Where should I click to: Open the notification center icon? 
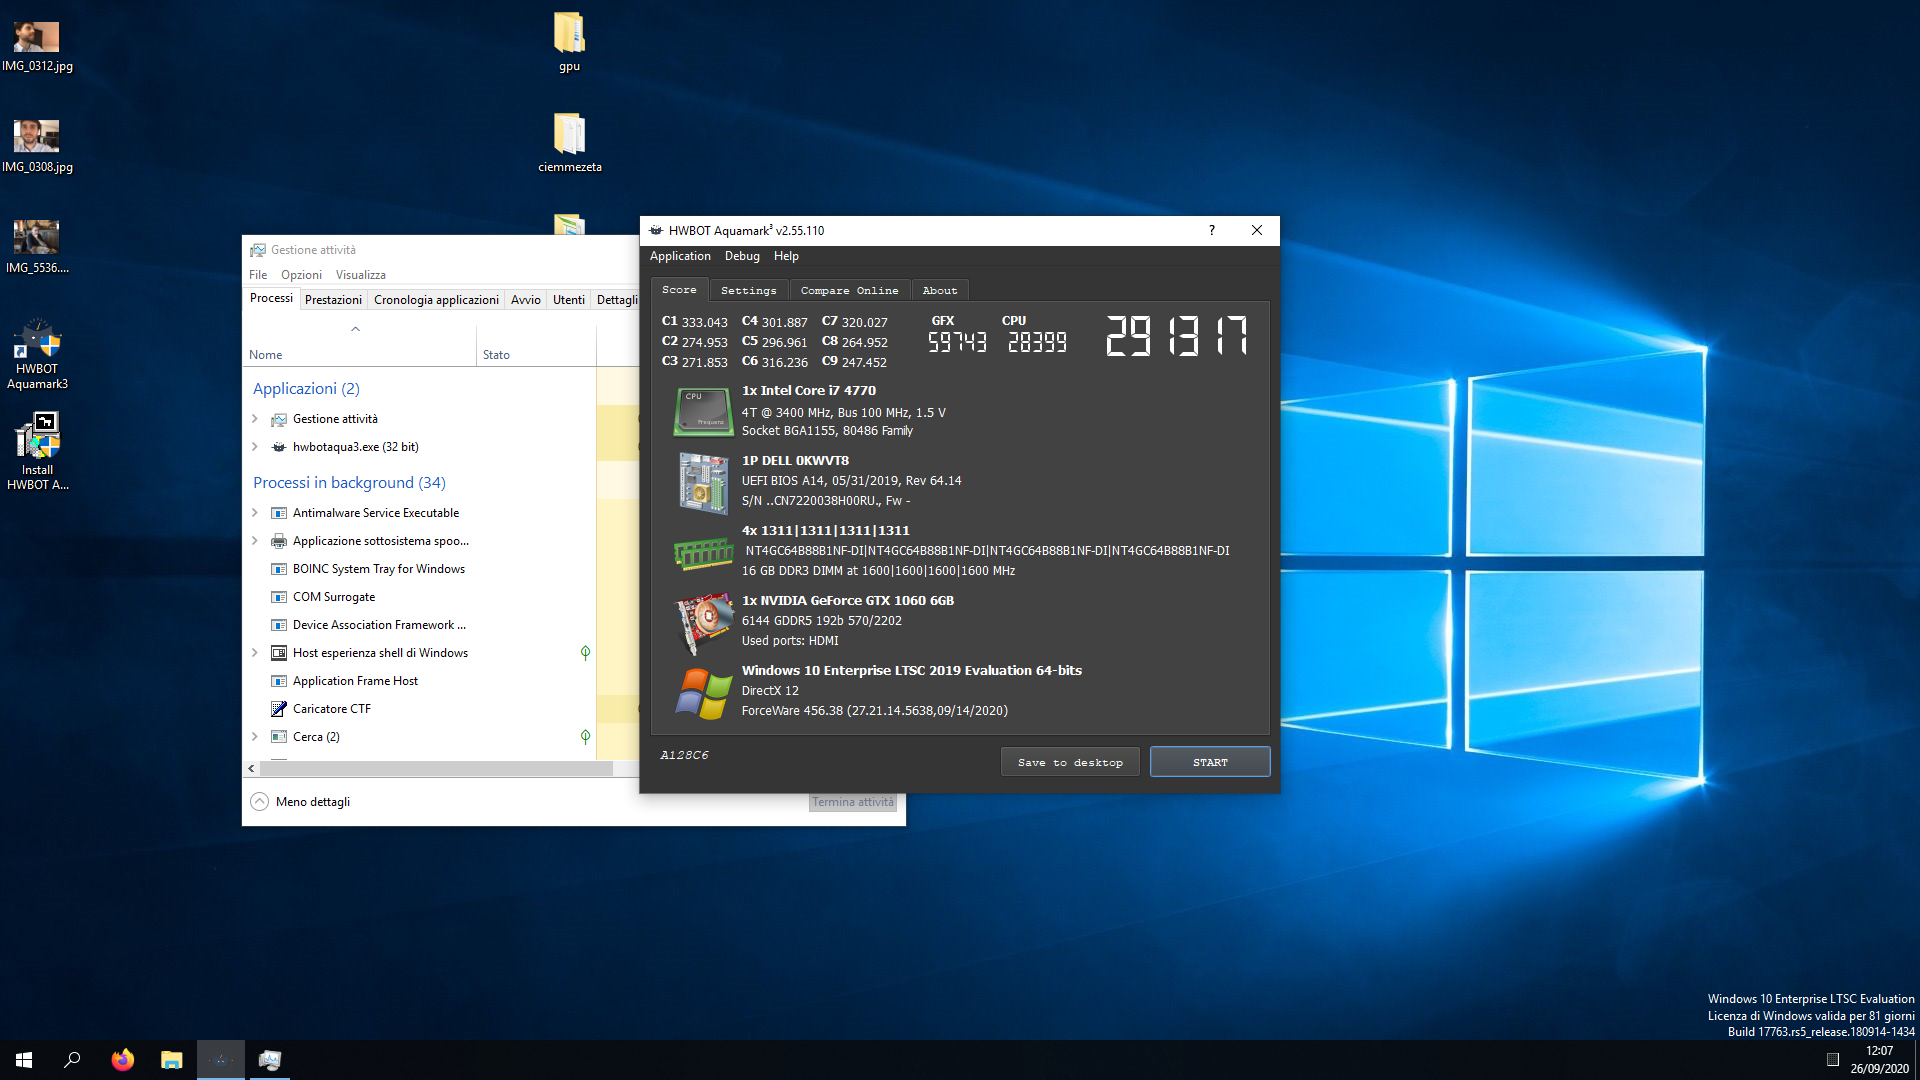[x=1832, y=1060]
